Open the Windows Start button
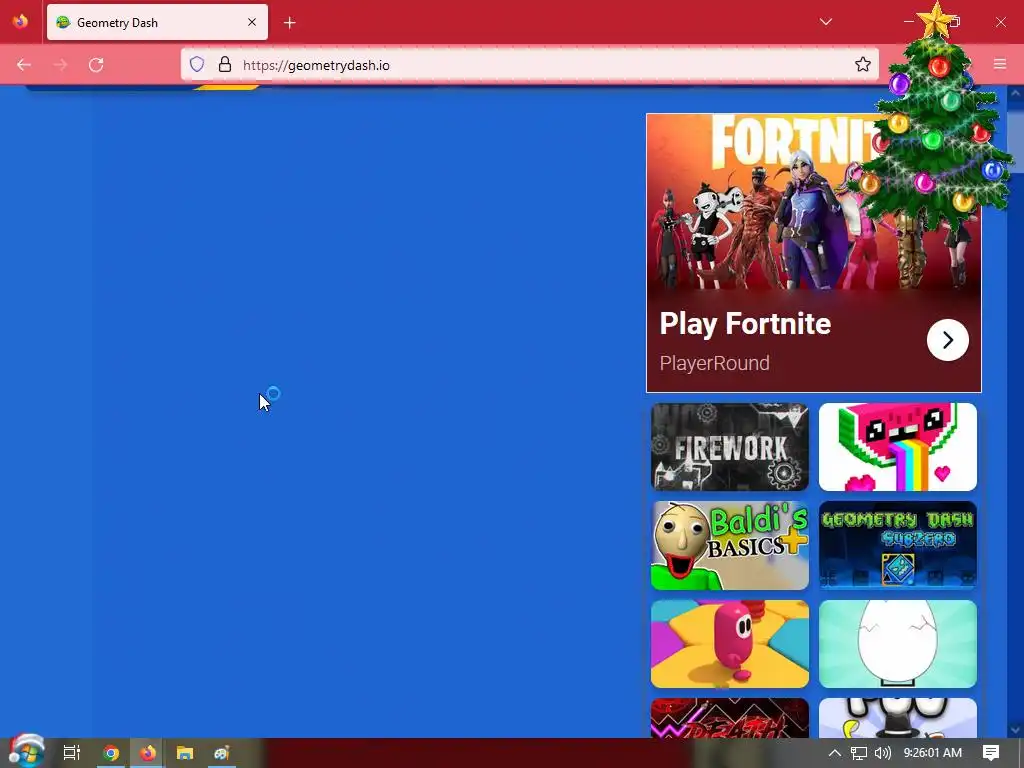This screenshot has height=768, width=1024. pyautogui.click(x=26, y=752)
